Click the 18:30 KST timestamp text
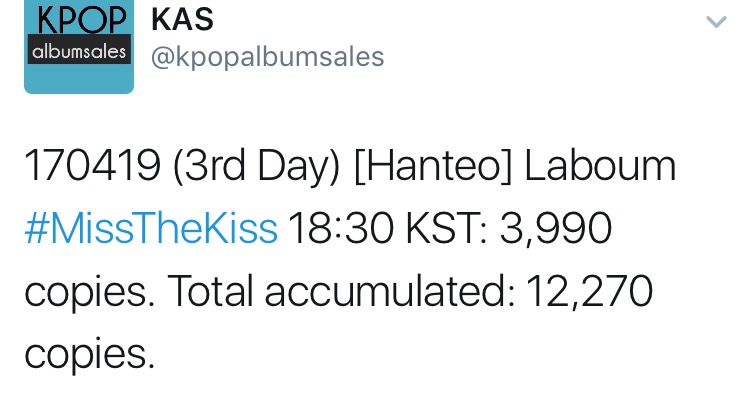The image size is (739, 400). pos(387,229)
